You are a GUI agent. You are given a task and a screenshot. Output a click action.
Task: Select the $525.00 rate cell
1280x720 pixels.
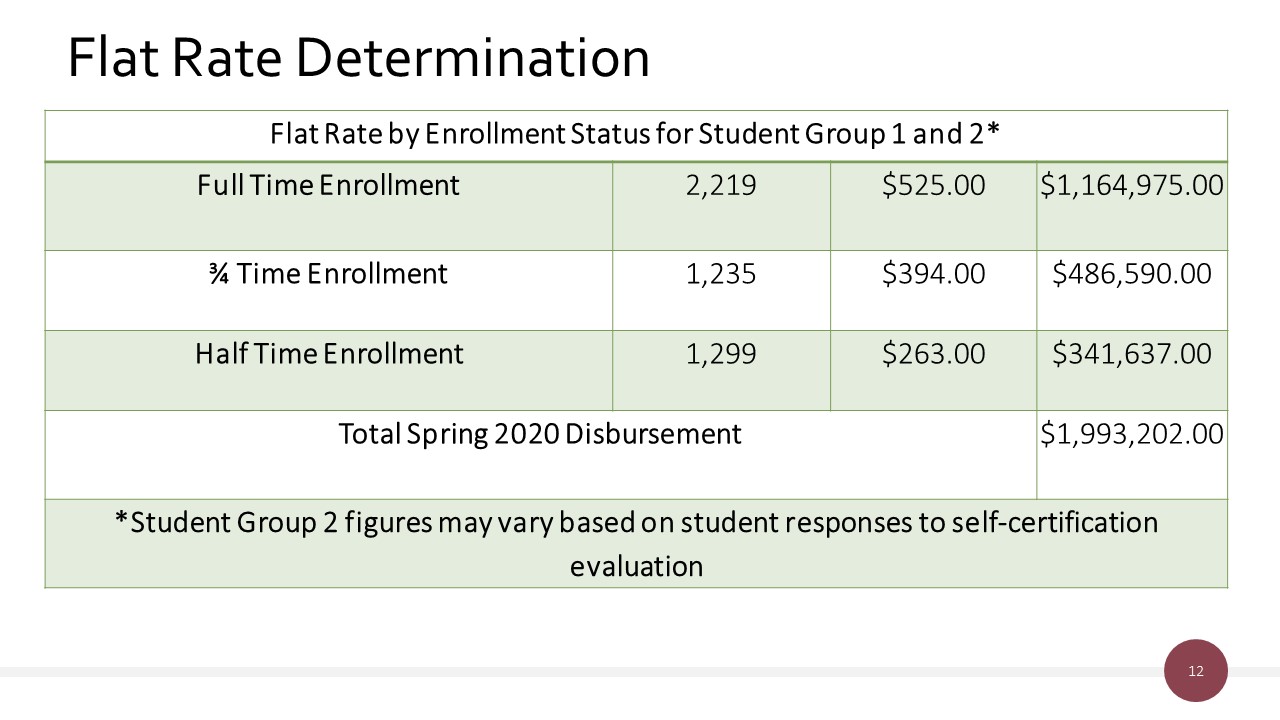tap(933, 186)
